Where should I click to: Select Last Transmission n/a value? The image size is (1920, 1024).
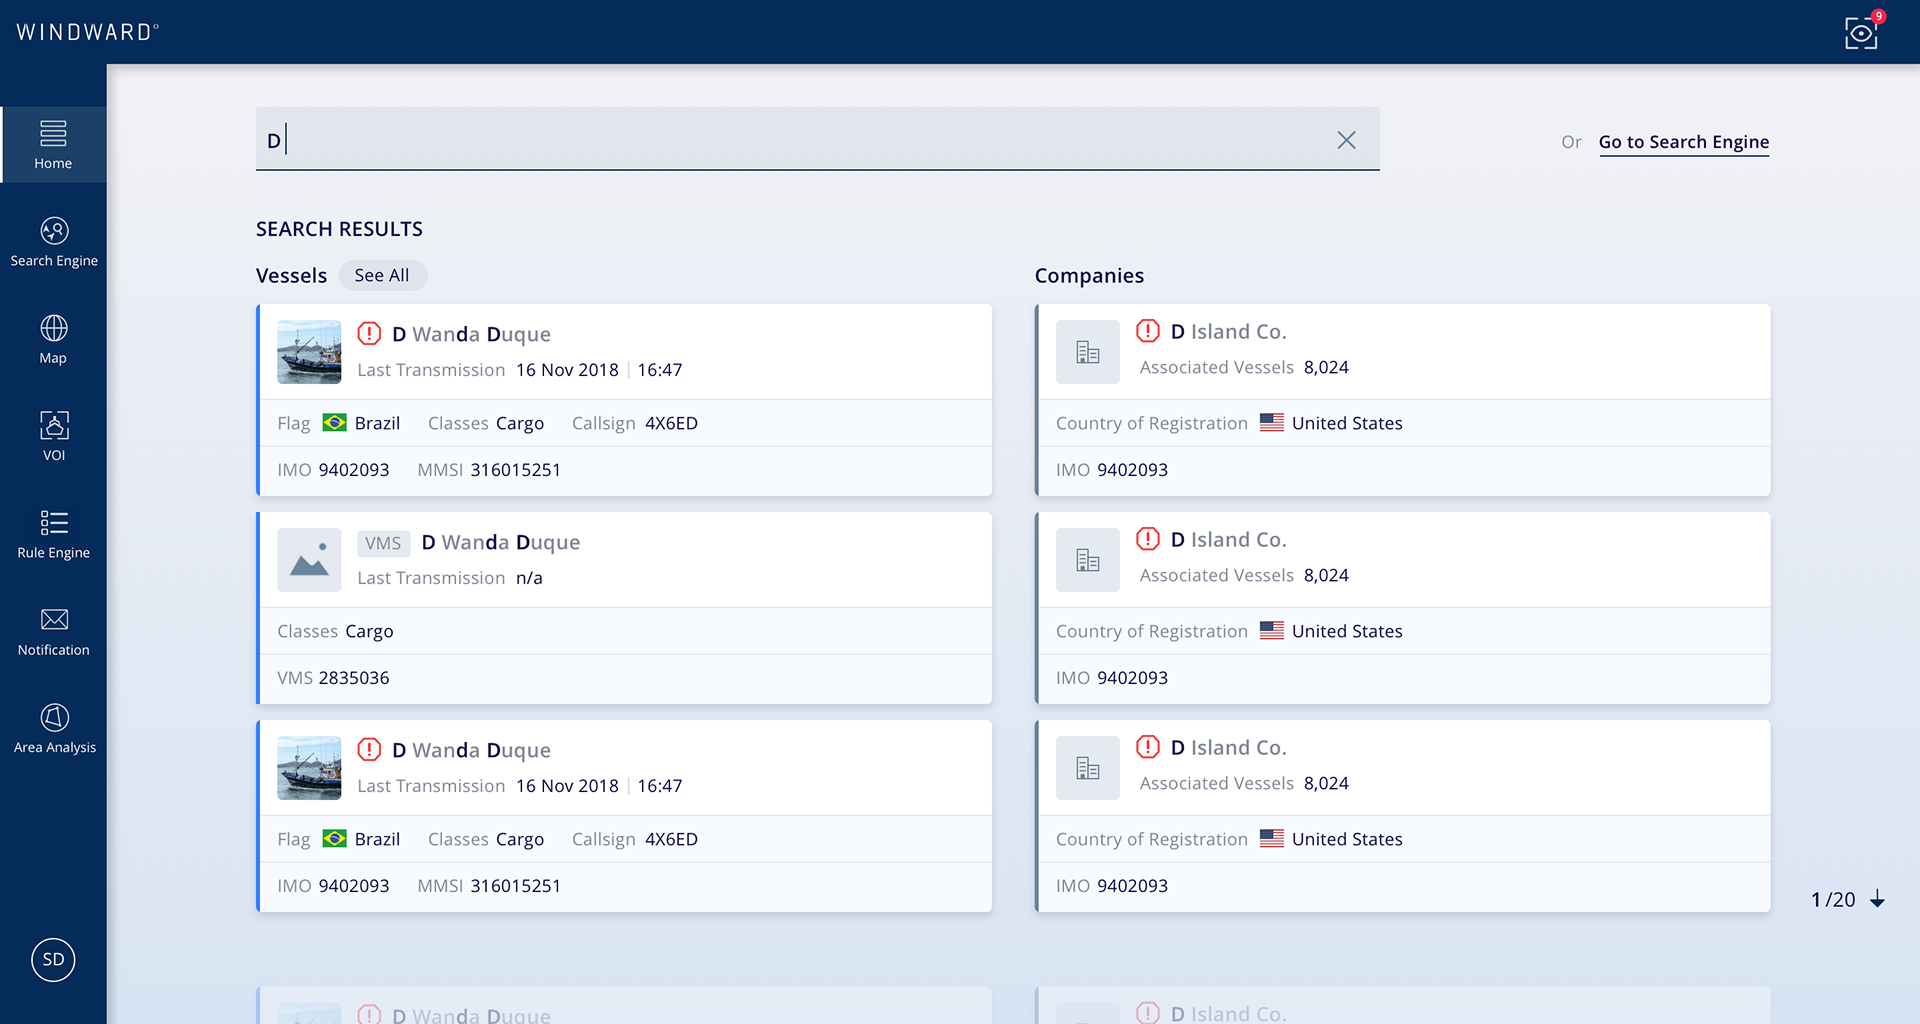pyautogui.click(x=529, y=578)
